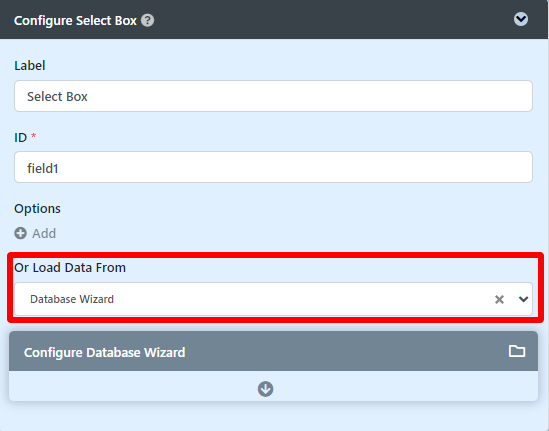This screenshot has height=431, width=549.
Task: Click the Configure Database Wizard header title
Action: [x=104, y=353]
